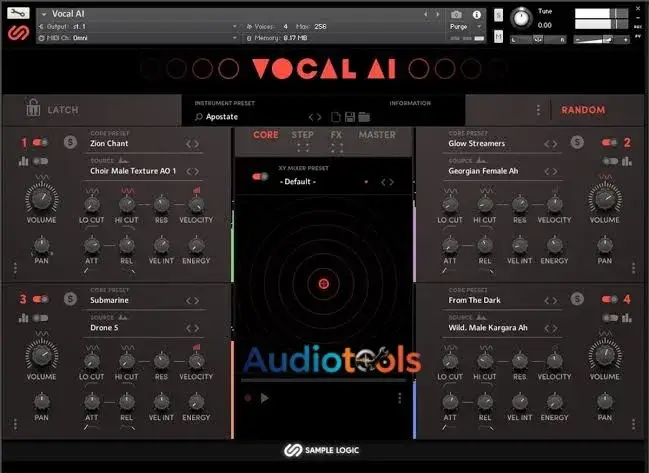Click the Kontakt output volume slider
Image resolution: width=649 pixels, height=473 pixels.
tap(603, 39)
